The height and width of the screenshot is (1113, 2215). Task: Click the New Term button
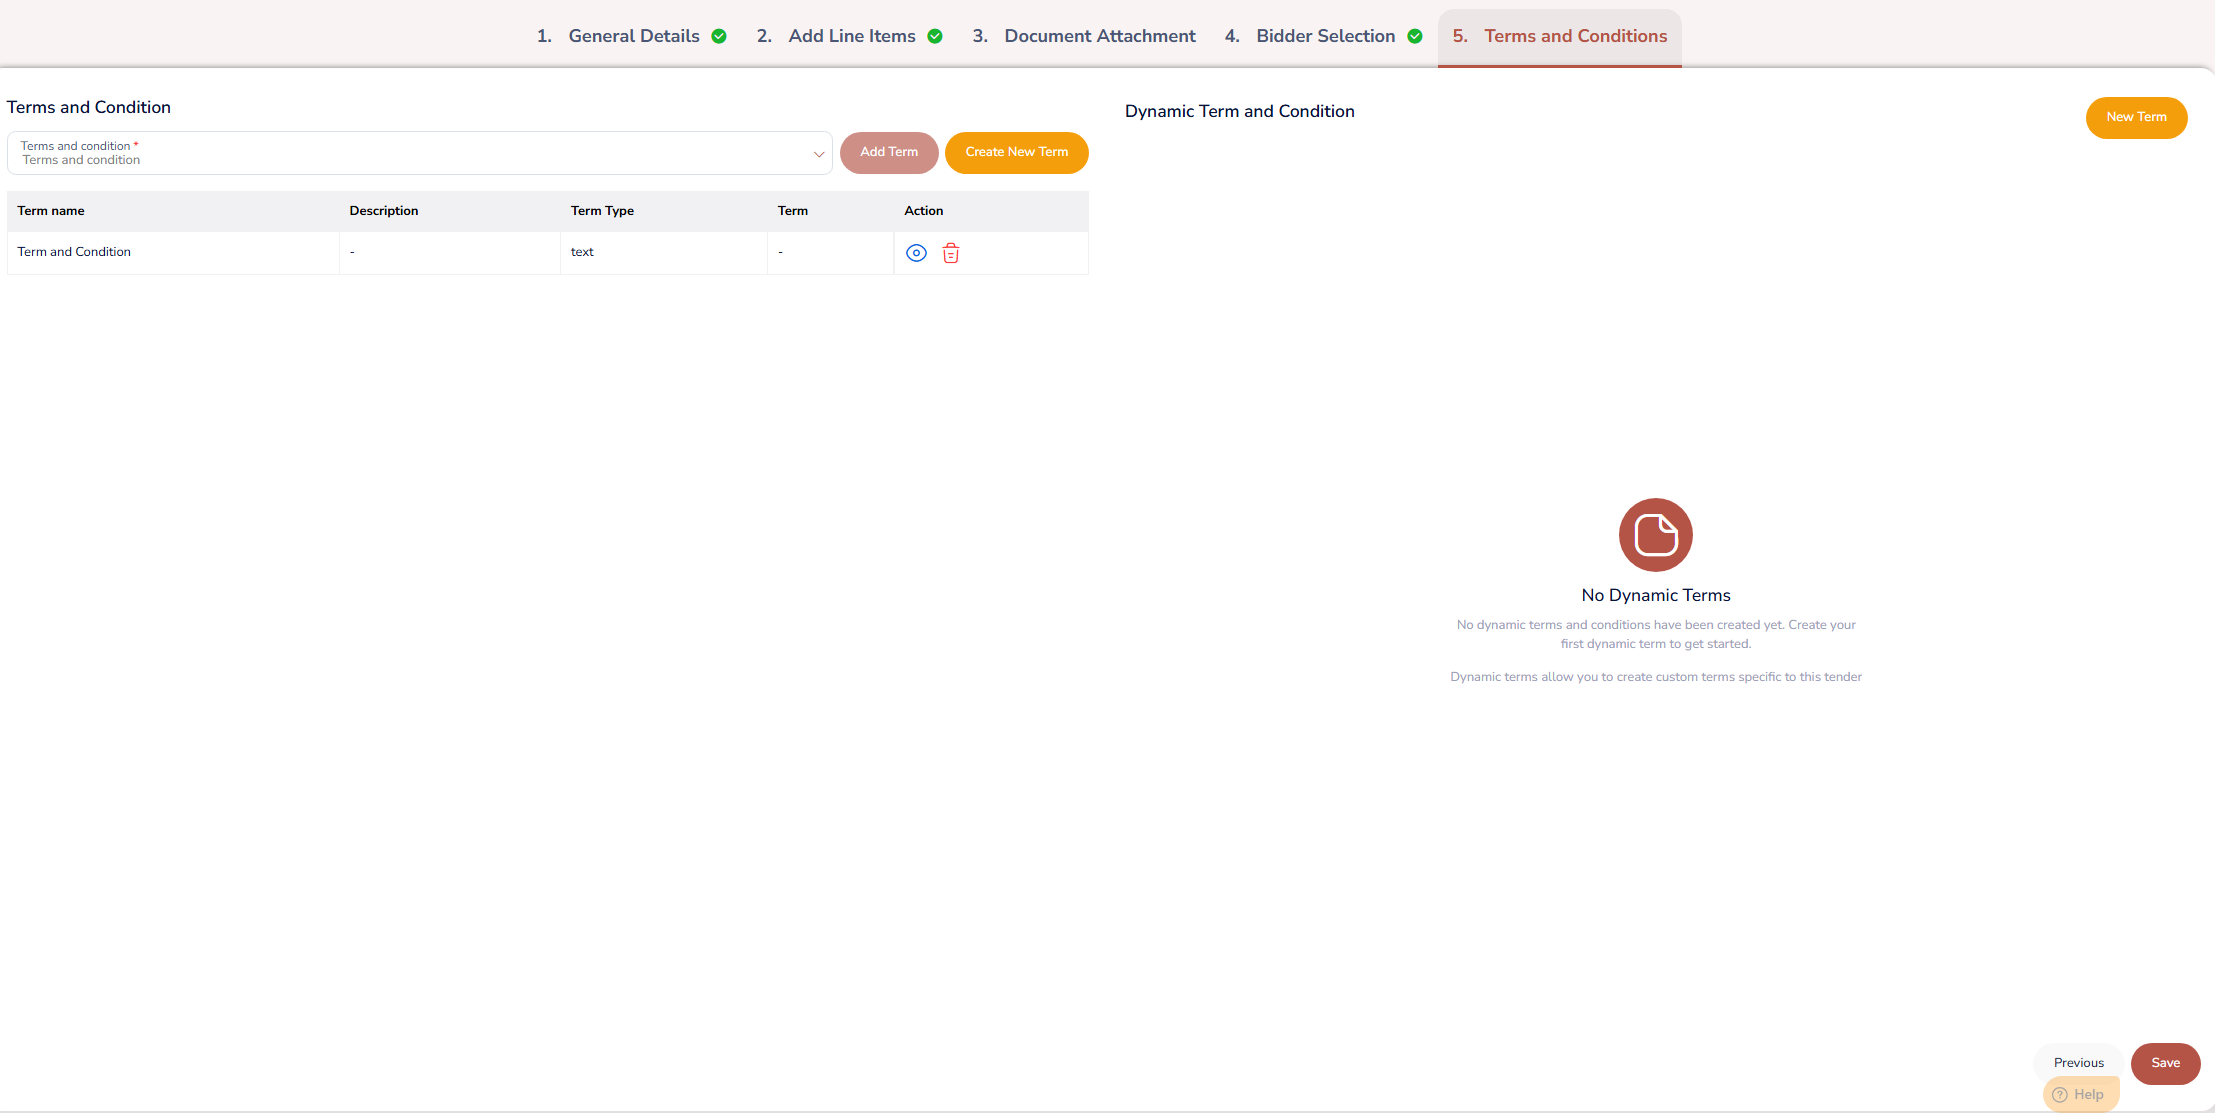(2136, 117)
